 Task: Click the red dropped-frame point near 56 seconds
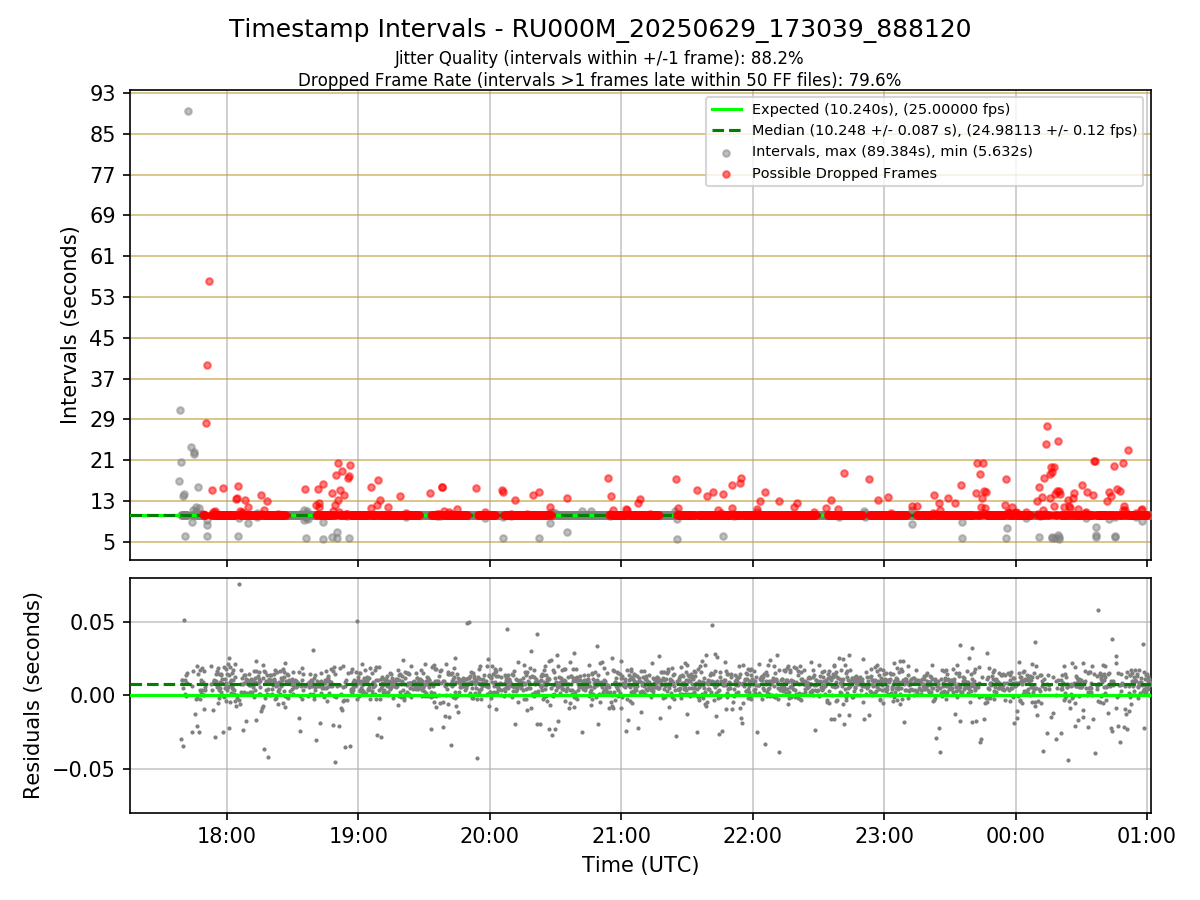pyautogui.click(x=209, y=281)
